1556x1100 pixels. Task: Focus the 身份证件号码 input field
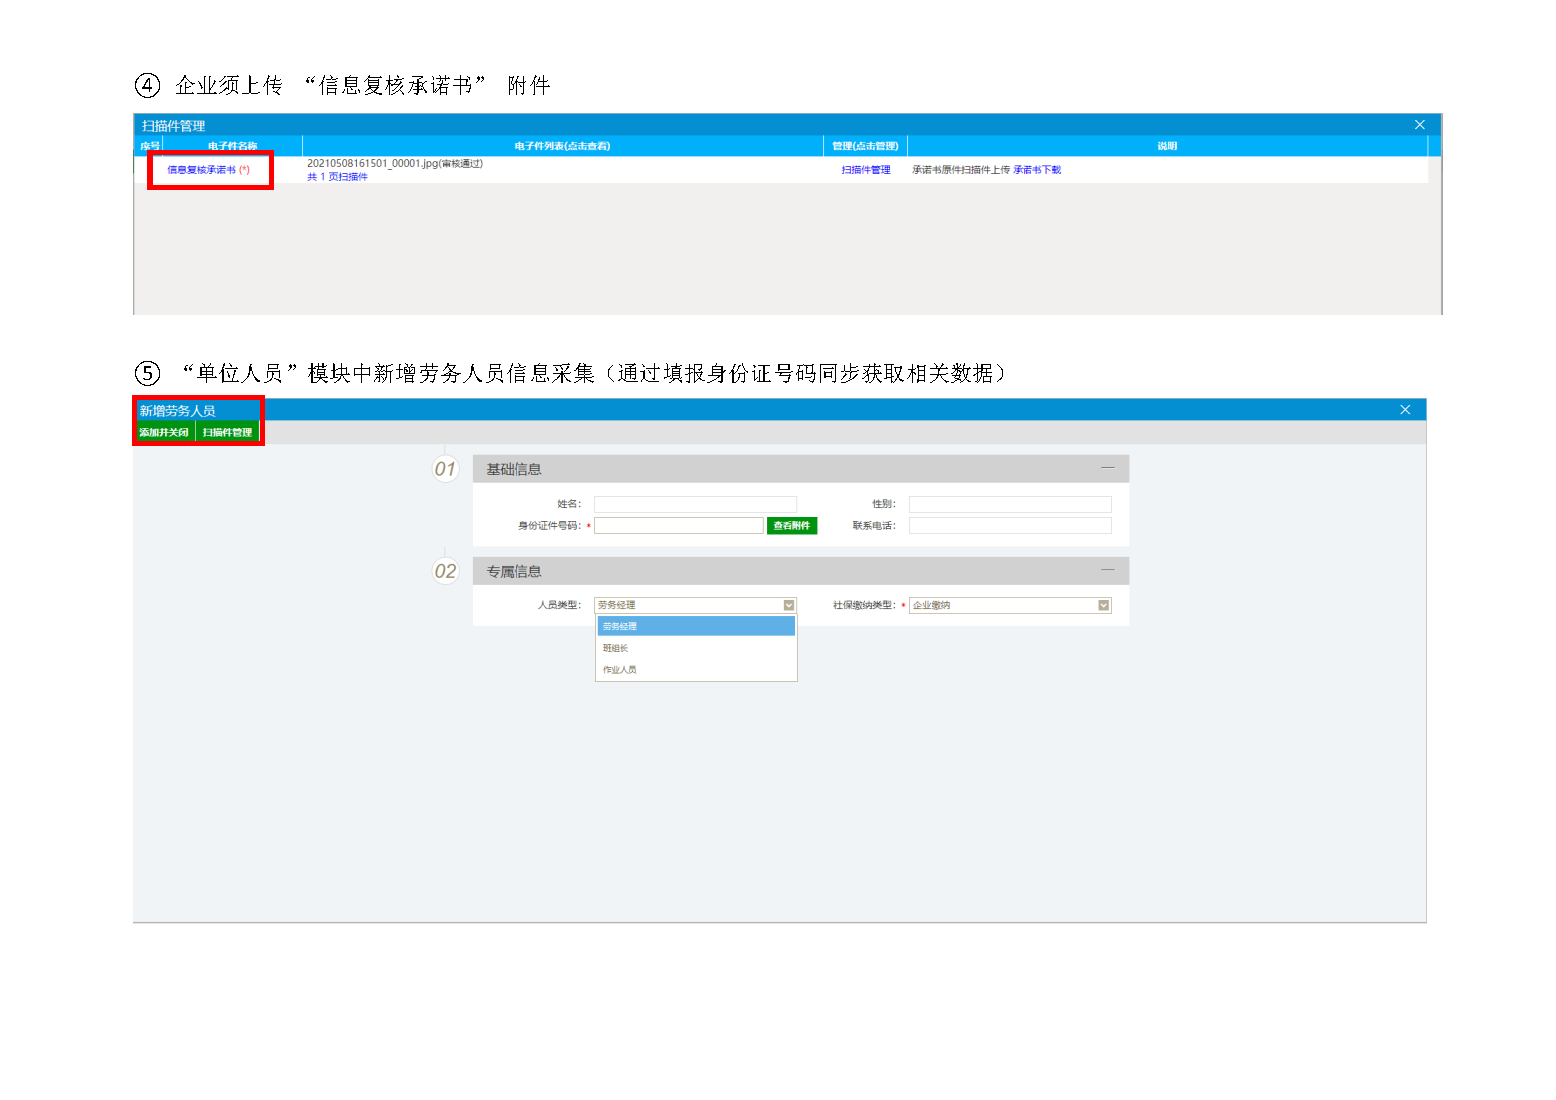(x=678, y=526)
